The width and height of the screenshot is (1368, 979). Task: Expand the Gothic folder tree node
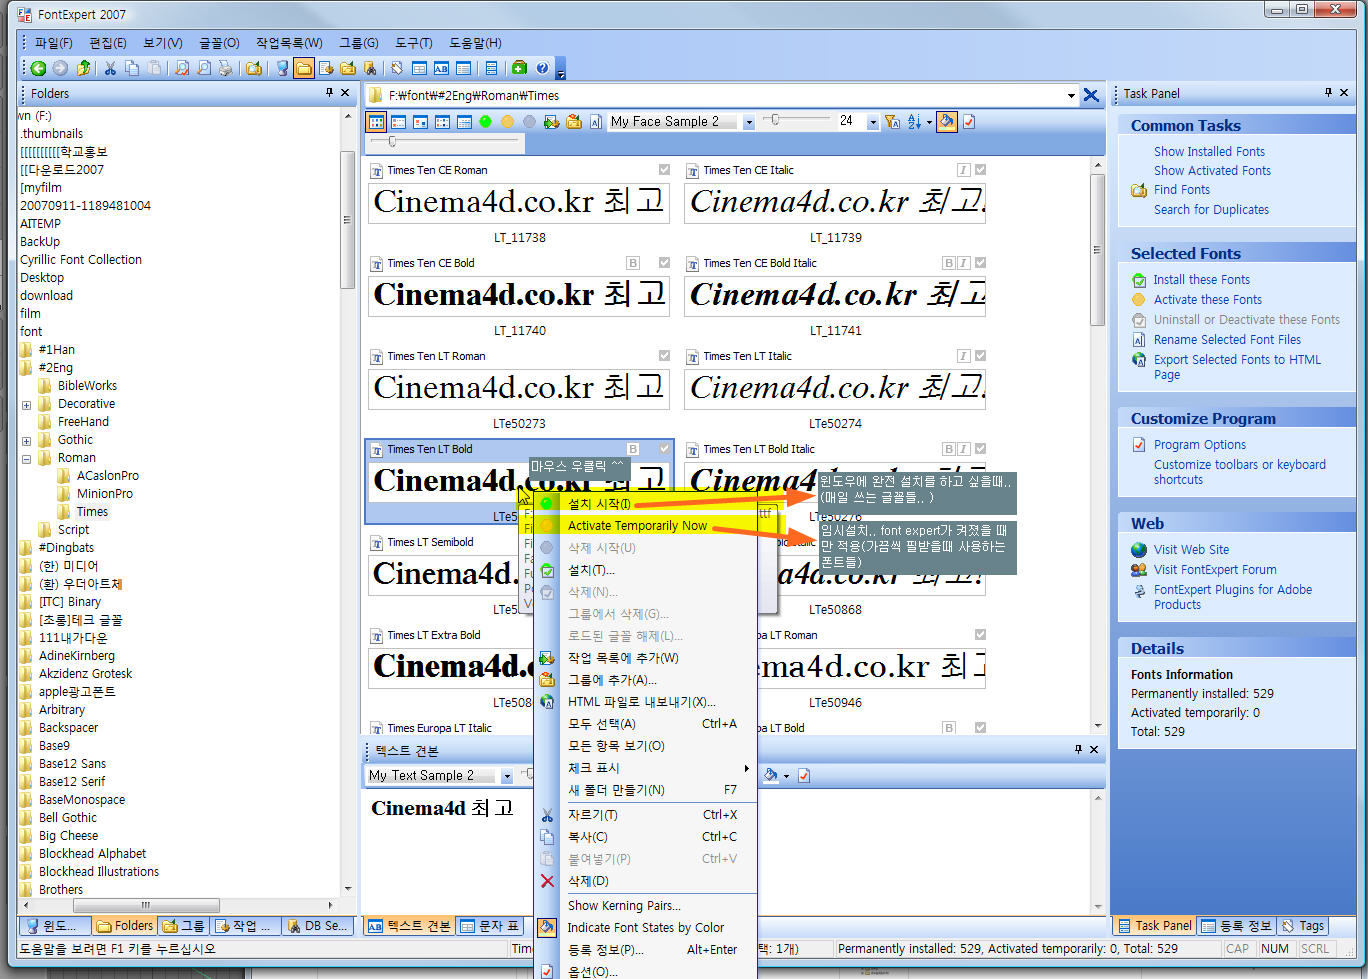26,441
